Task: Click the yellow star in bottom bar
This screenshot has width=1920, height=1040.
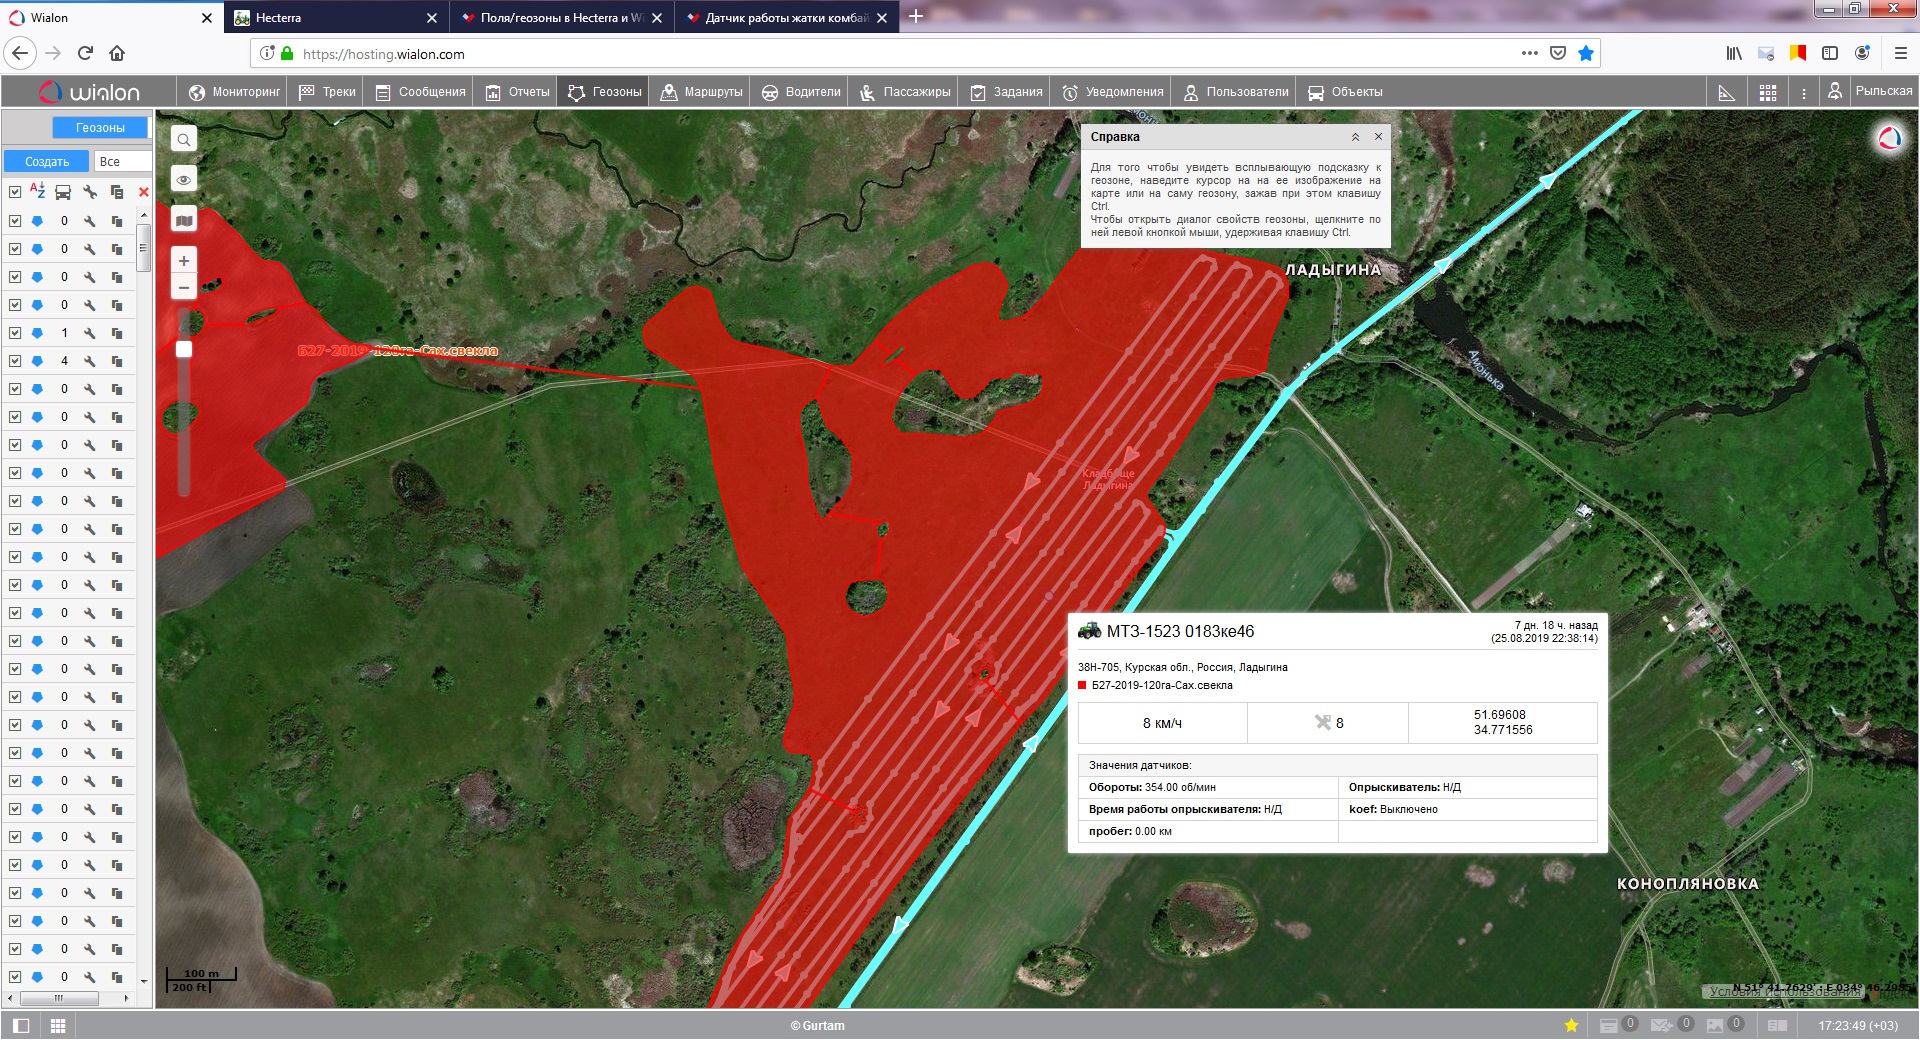Action: 1571,1025
